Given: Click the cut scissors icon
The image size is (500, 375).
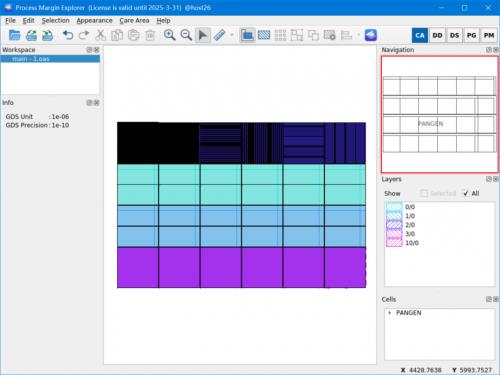Looking at the screenshot, I should 100,35.
